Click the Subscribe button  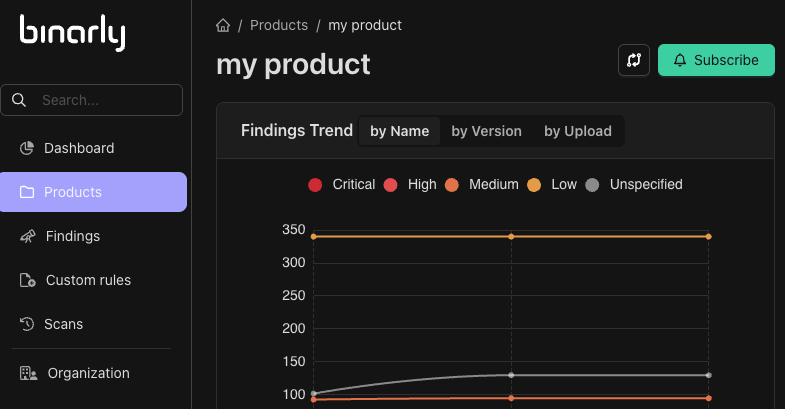tap(716, 60)
